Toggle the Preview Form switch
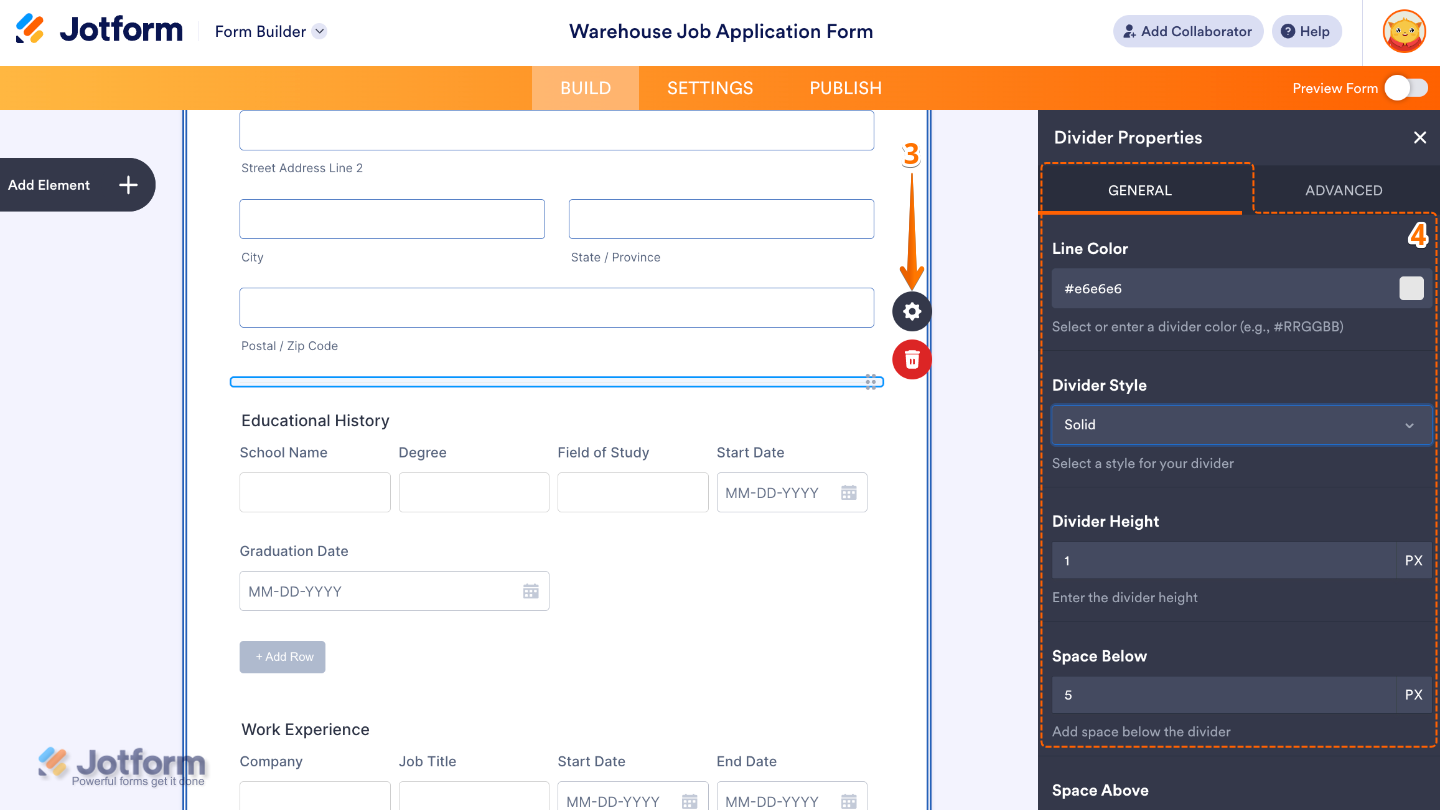The width and height of the screenshot is (1440, 810). pyautogui.click(x=1406, y=88)
